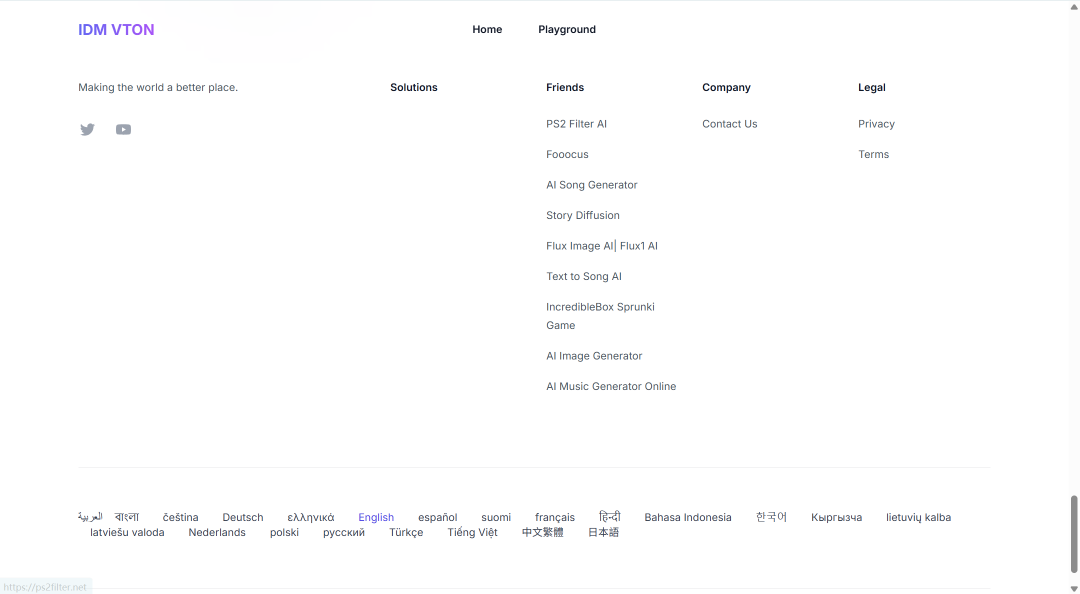Switch language to Bahasa Indonesia

pos(688,518)
